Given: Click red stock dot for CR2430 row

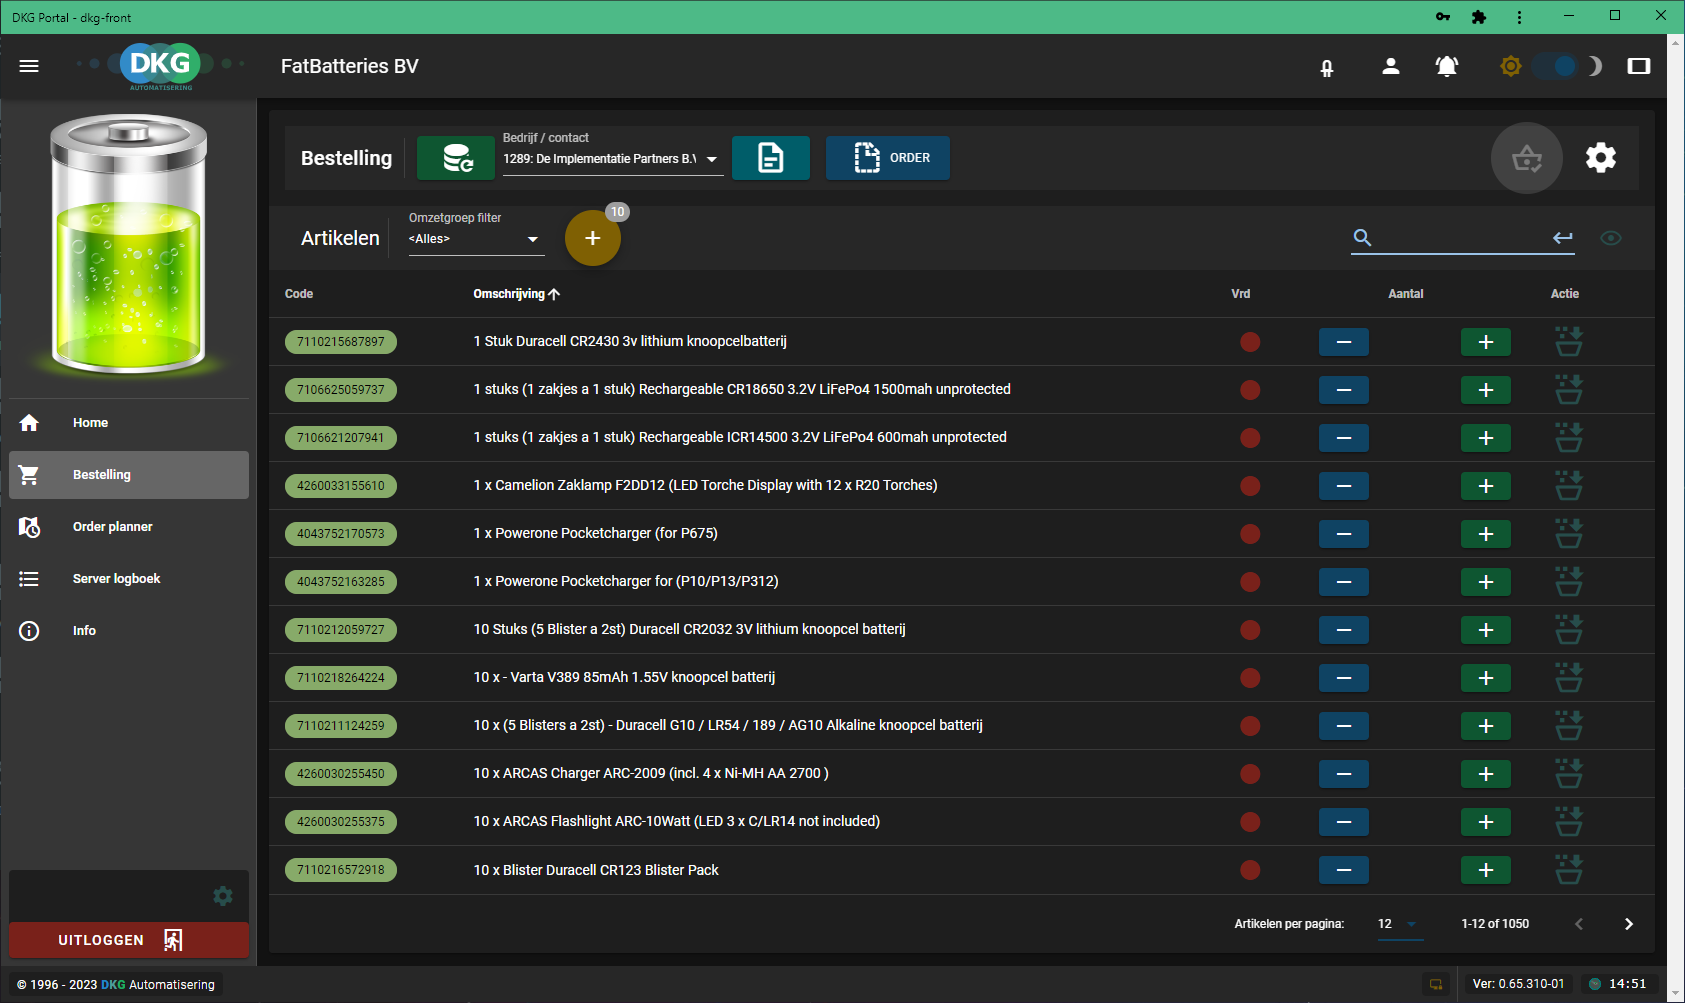Looking at the screenshot, I should coord(1250,342).
